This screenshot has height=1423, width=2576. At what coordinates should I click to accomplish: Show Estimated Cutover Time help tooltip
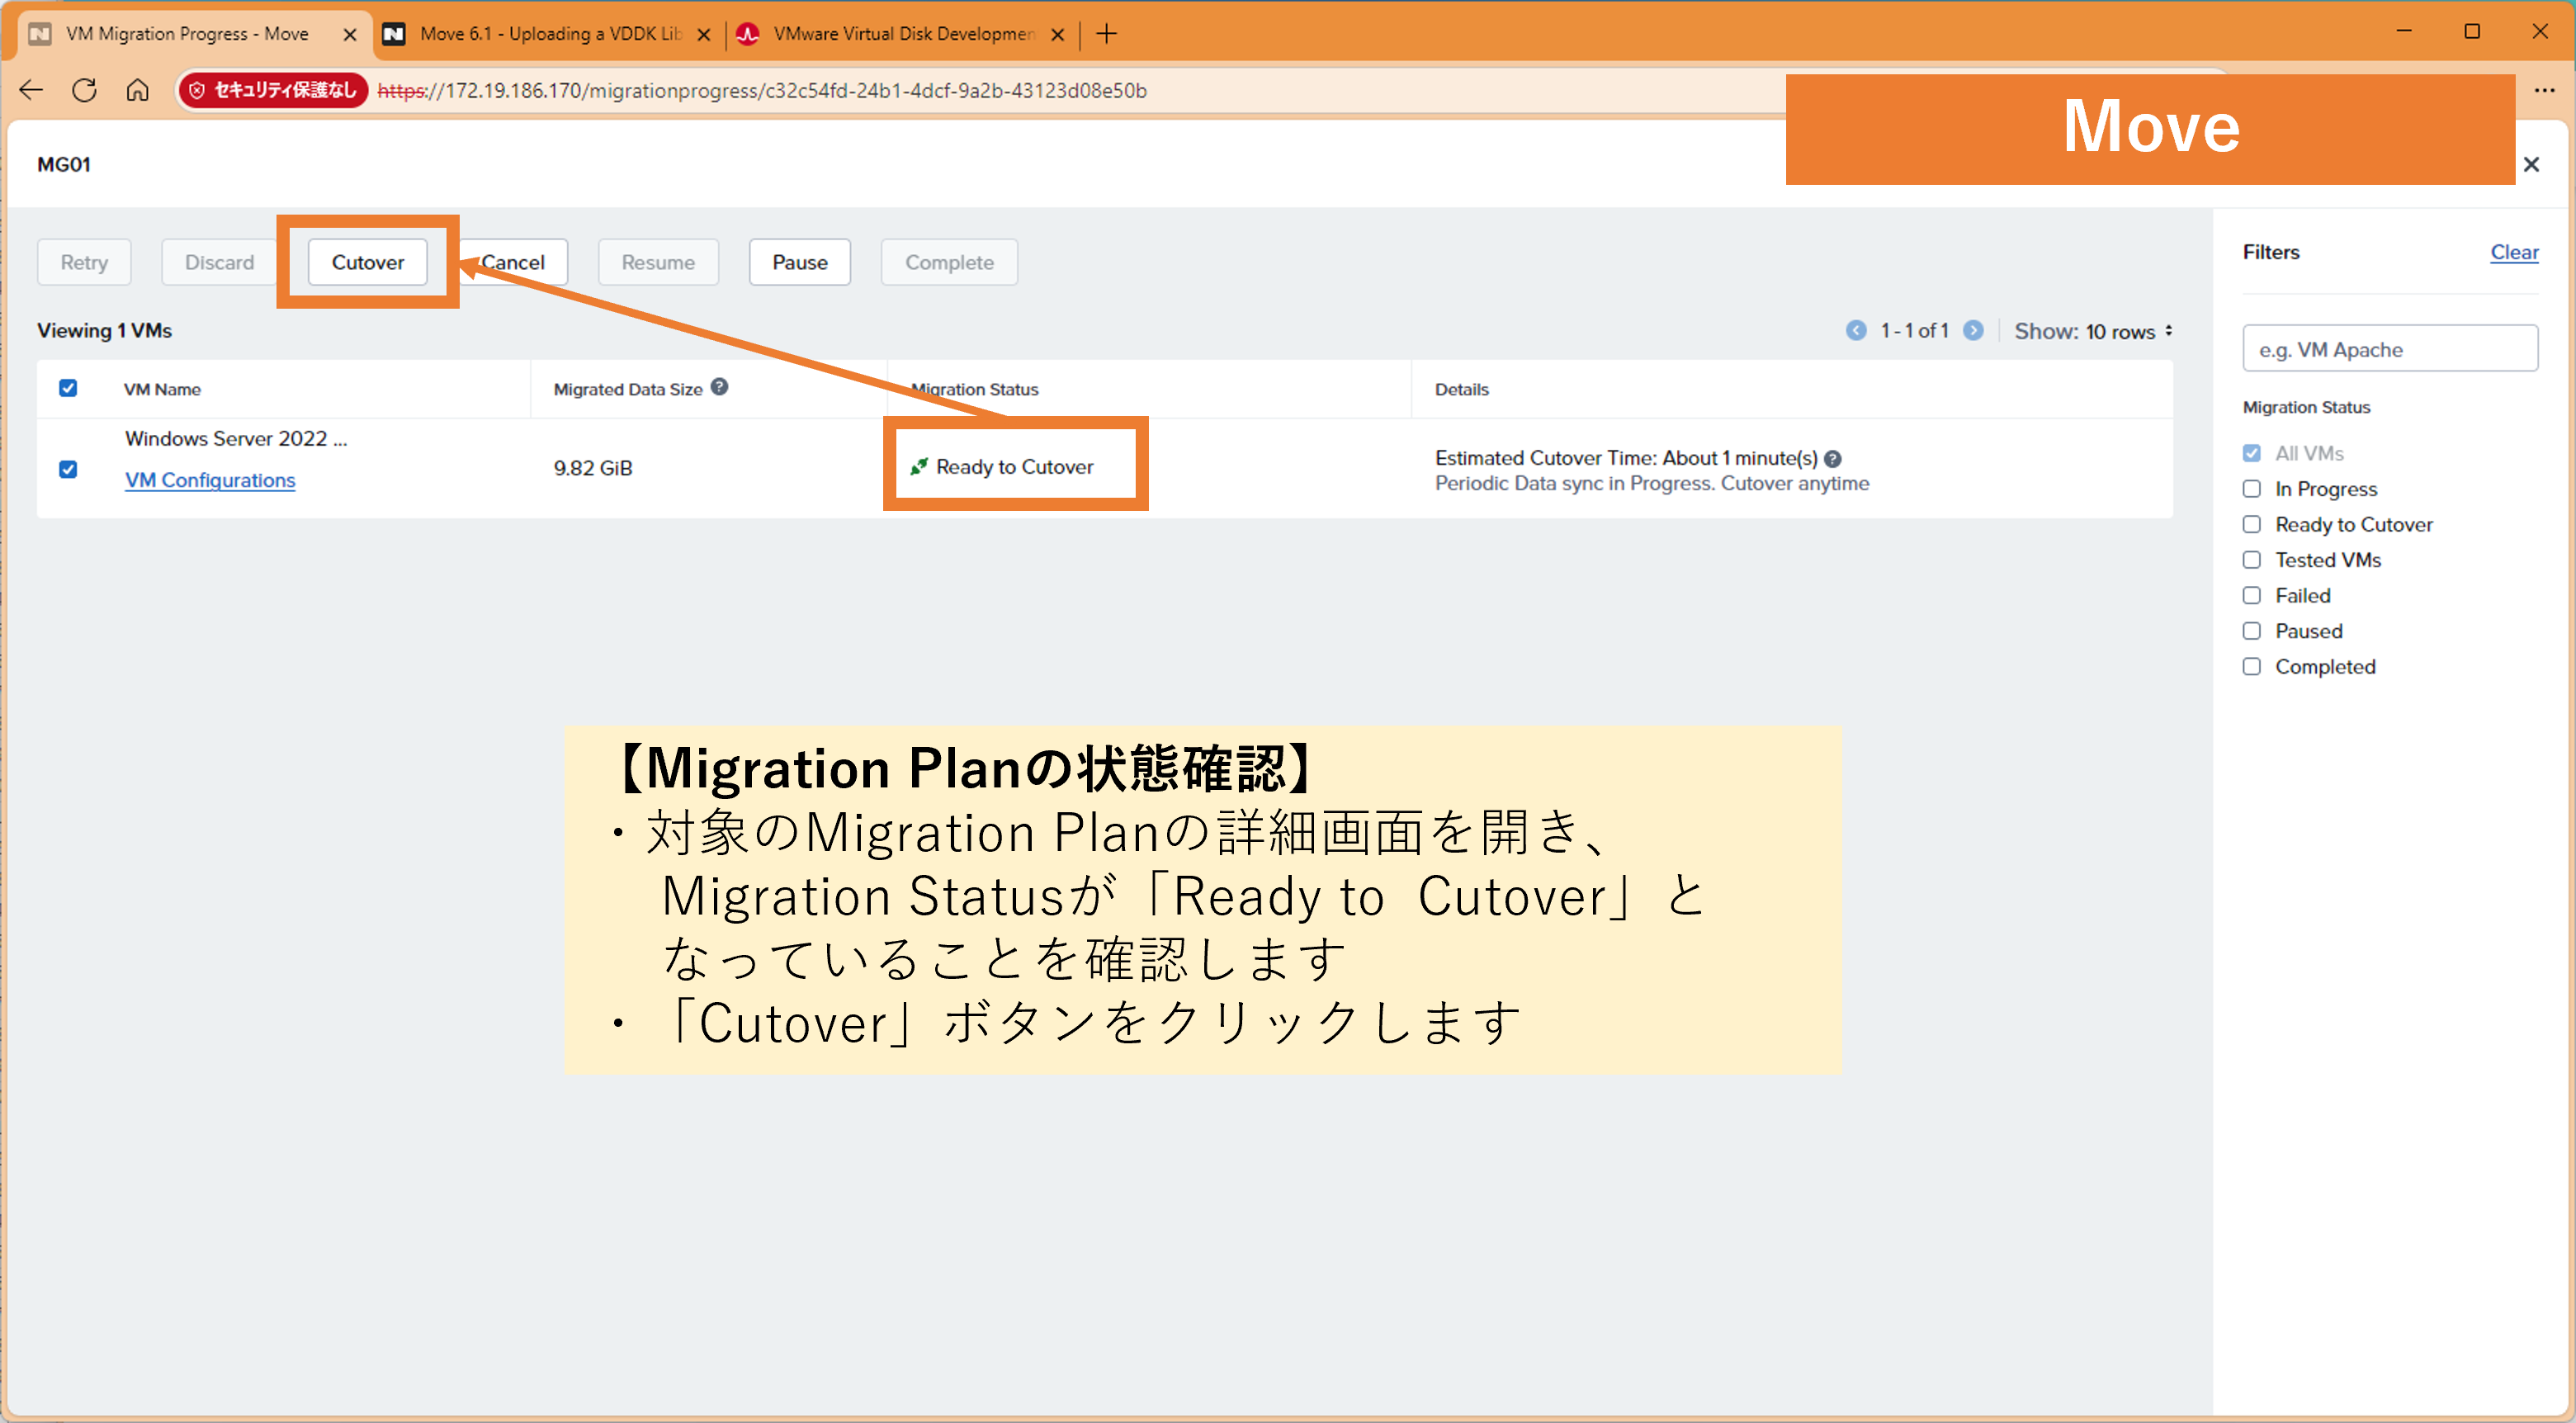[x=1833, y=459]
